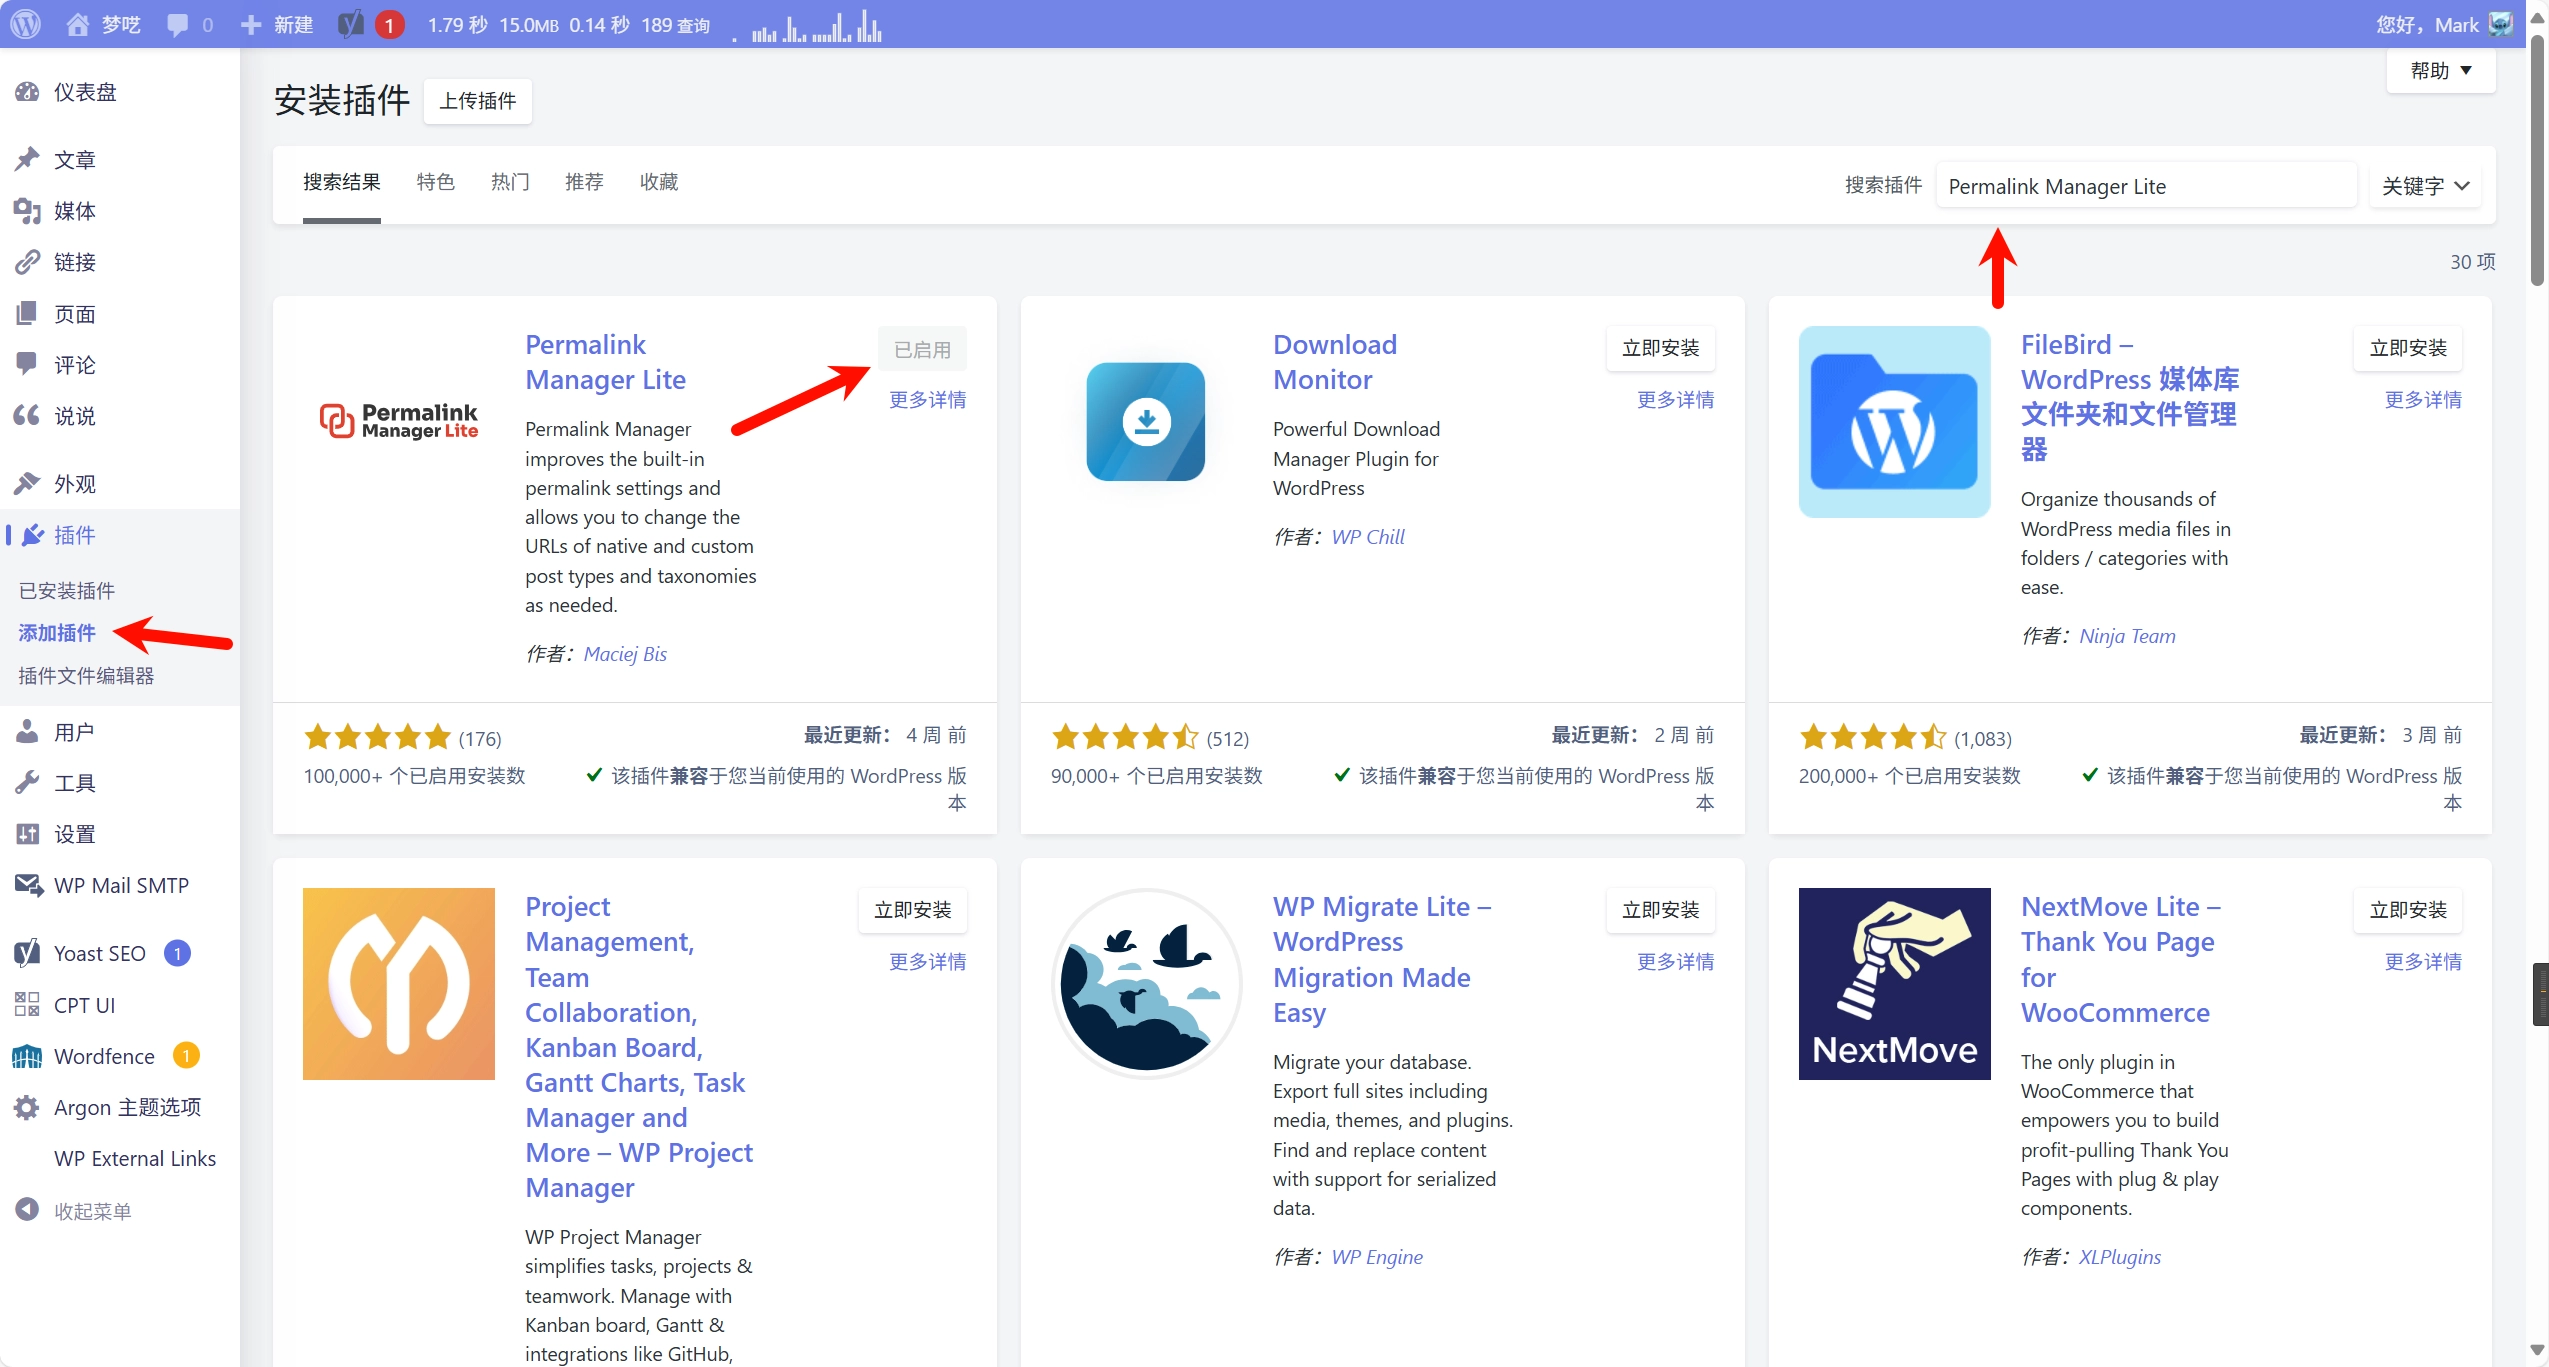Open the Permalink Manager Lite title link

606,362
